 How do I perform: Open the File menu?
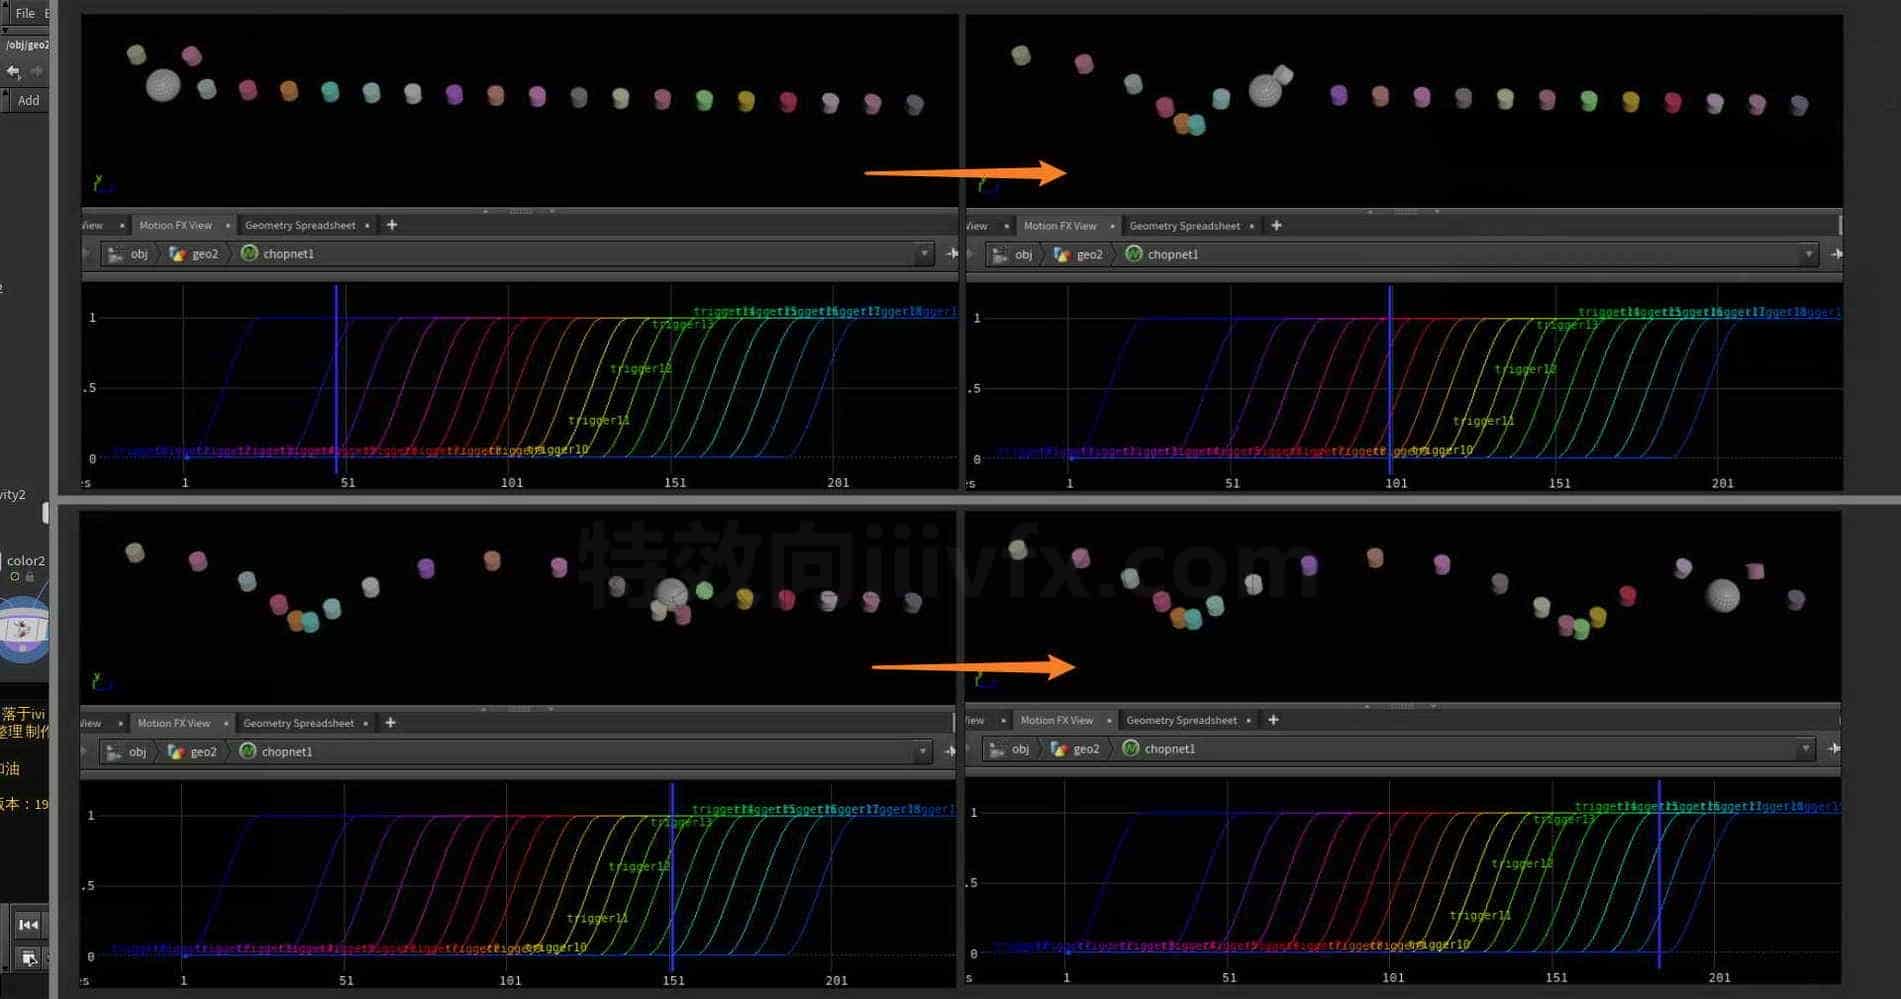pyautogui.click(x=25, y=13)
